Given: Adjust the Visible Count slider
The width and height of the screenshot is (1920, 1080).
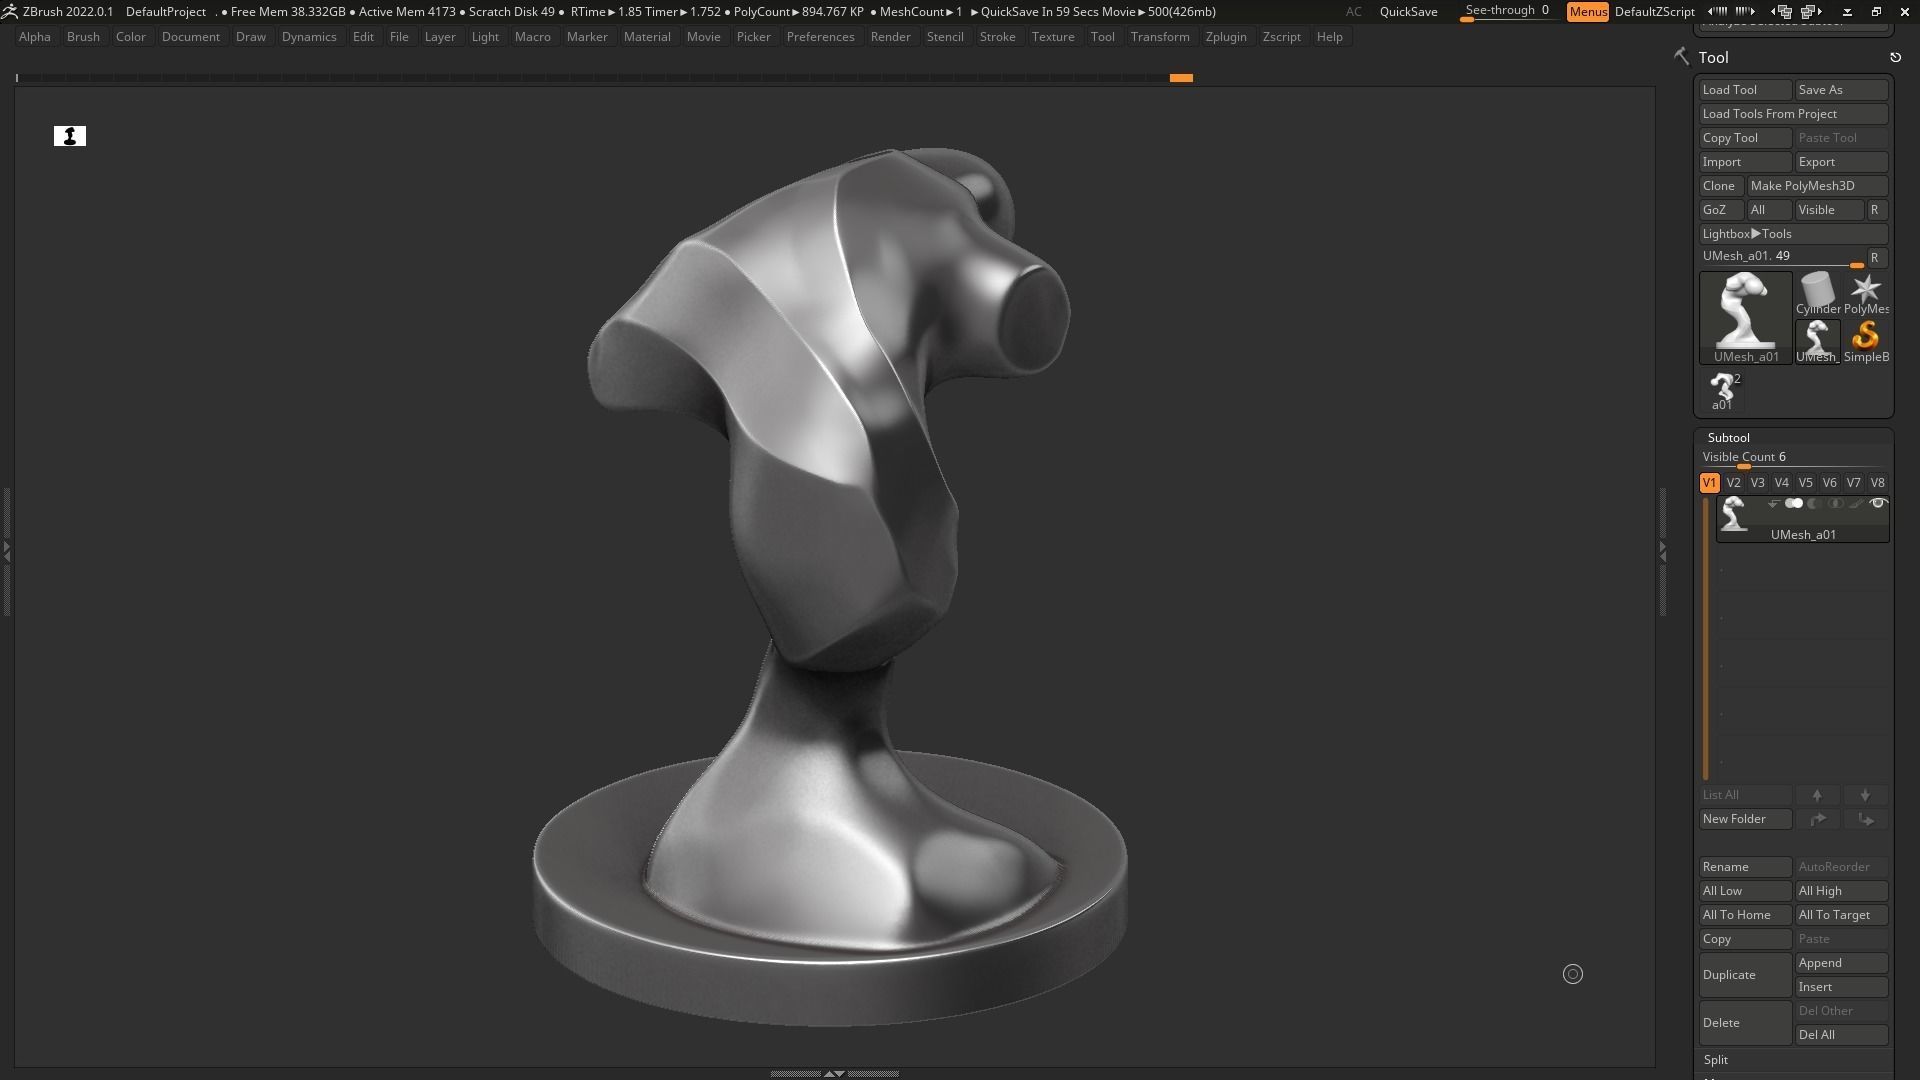Looking at the screenshot, I should point(1794,458).
